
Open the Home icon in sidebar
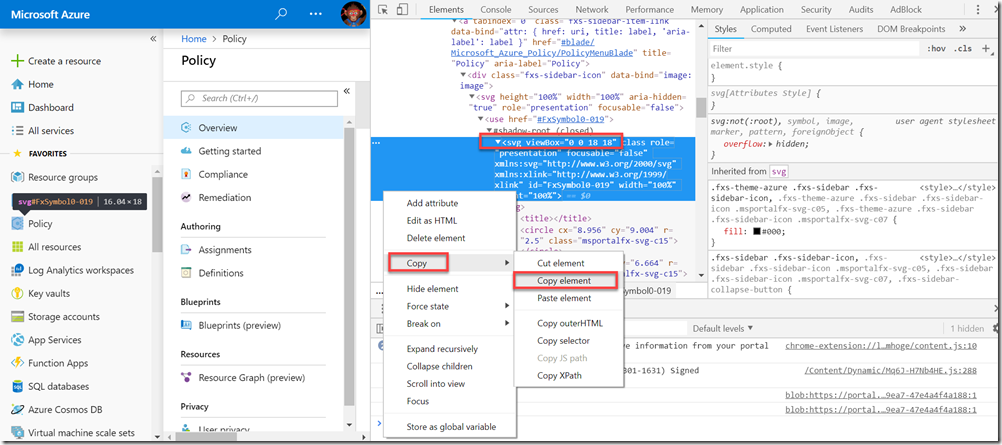point(17,84)
